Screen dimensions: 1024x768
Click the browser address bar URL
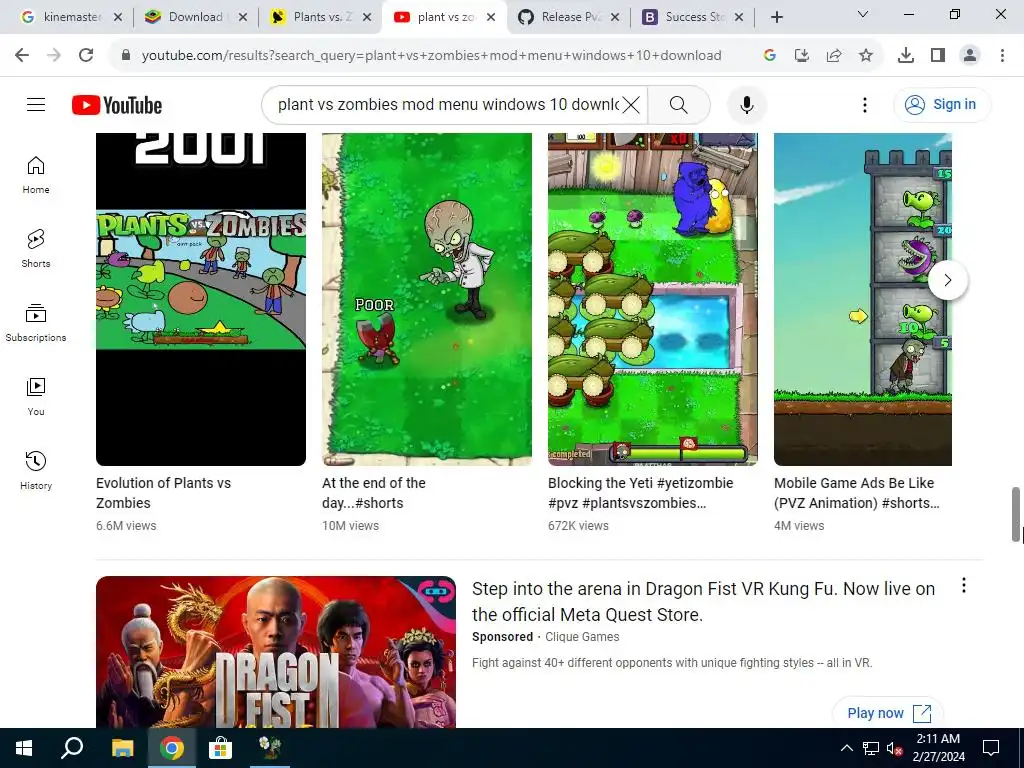(x=431, y=56)
